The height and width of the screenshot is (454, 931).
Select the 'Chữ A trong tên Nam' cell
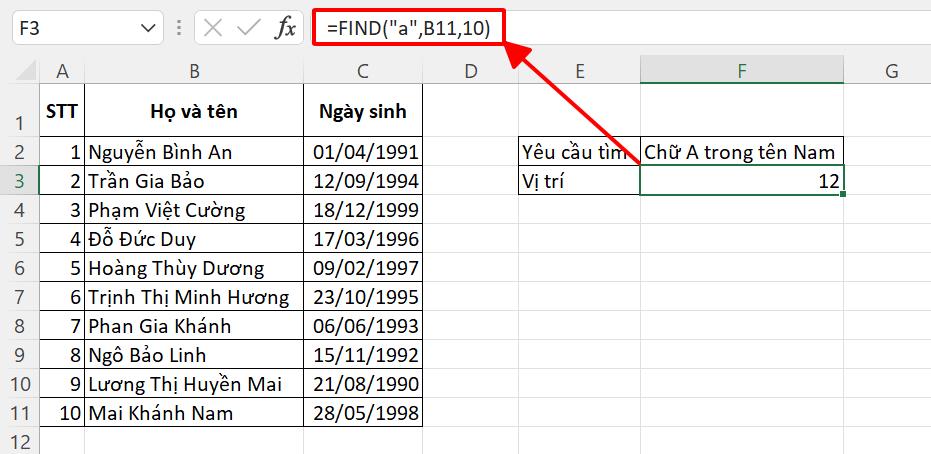pos(742,152)
